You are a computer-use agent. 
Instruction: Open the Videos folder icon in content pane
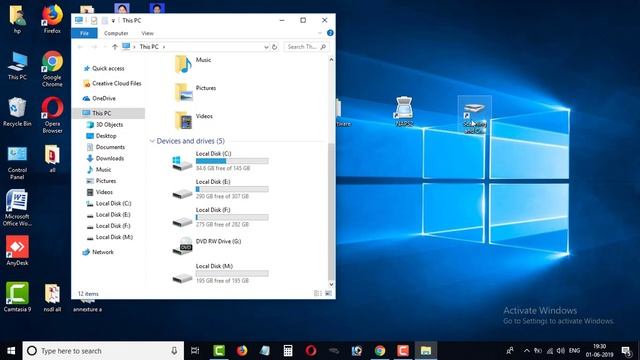tap(183, 120)
